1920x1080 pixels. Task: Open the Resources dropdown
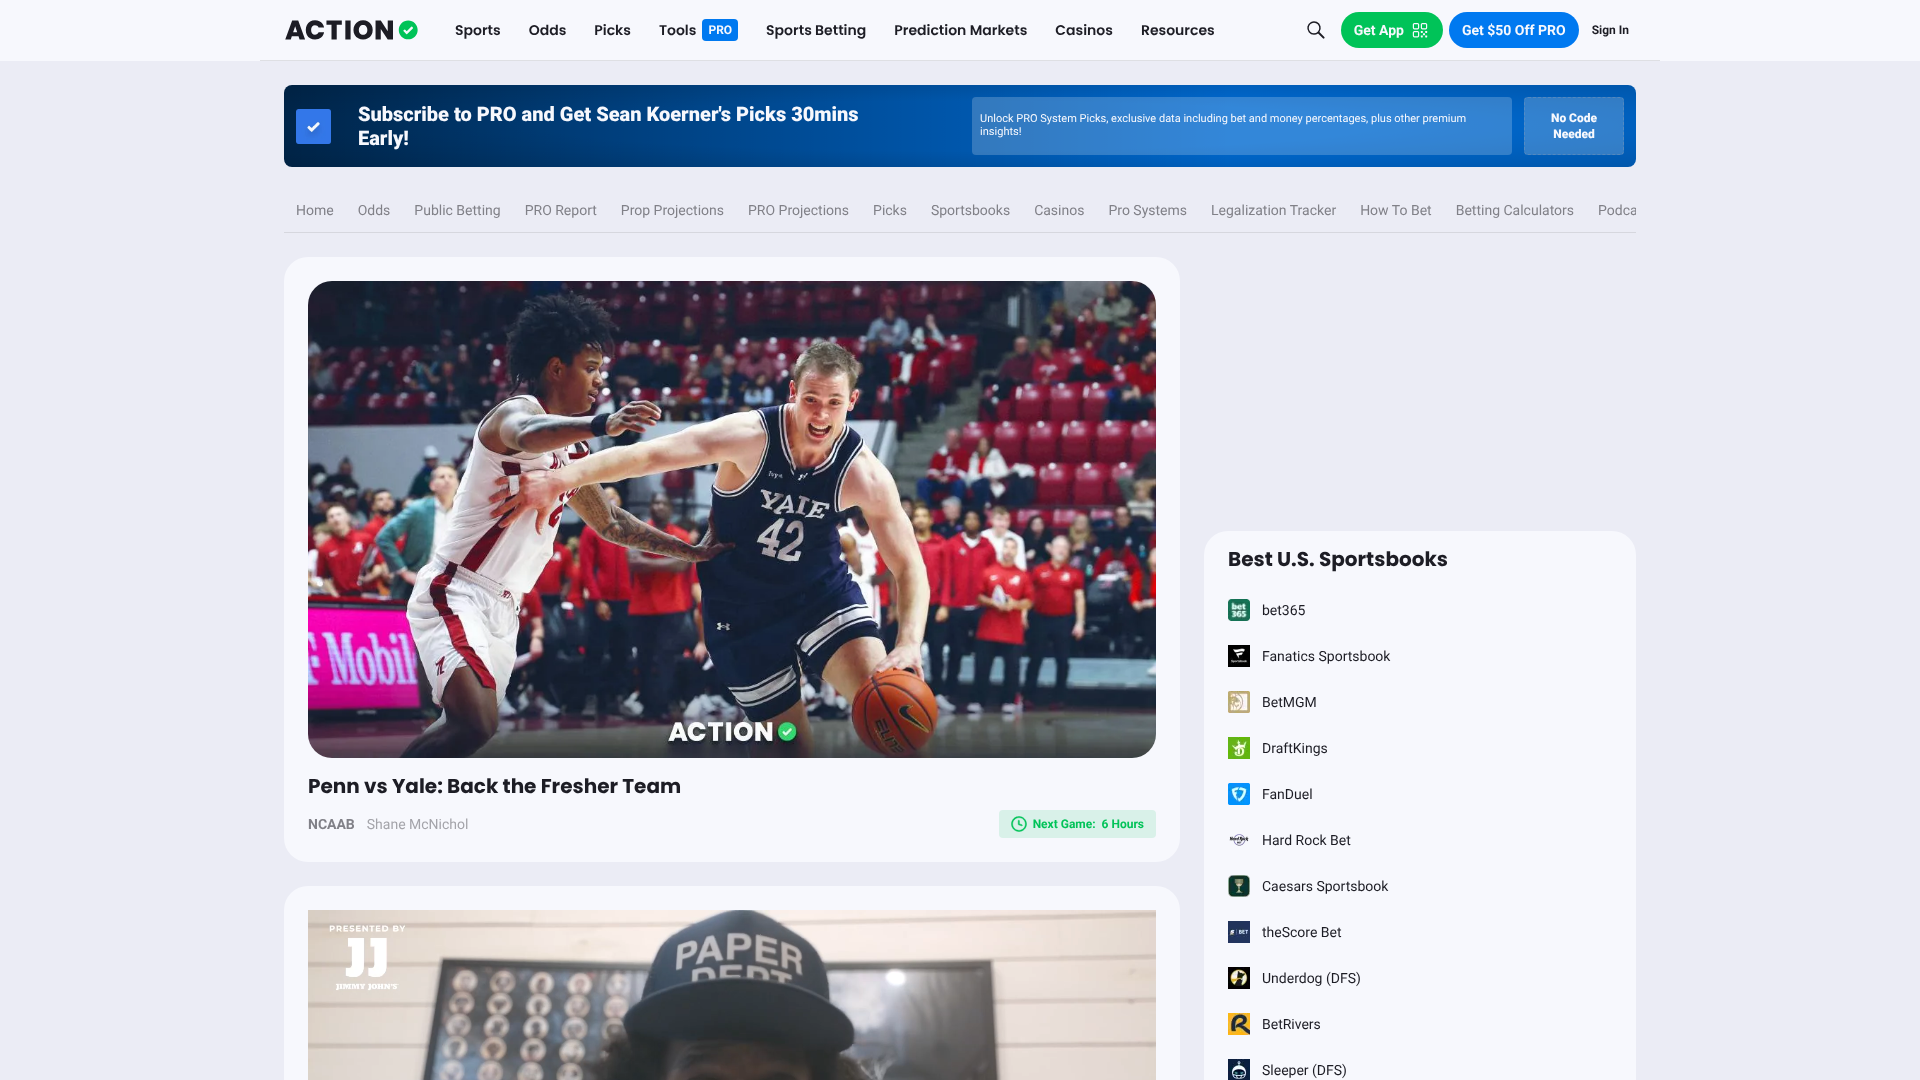tap(1177, 30)
